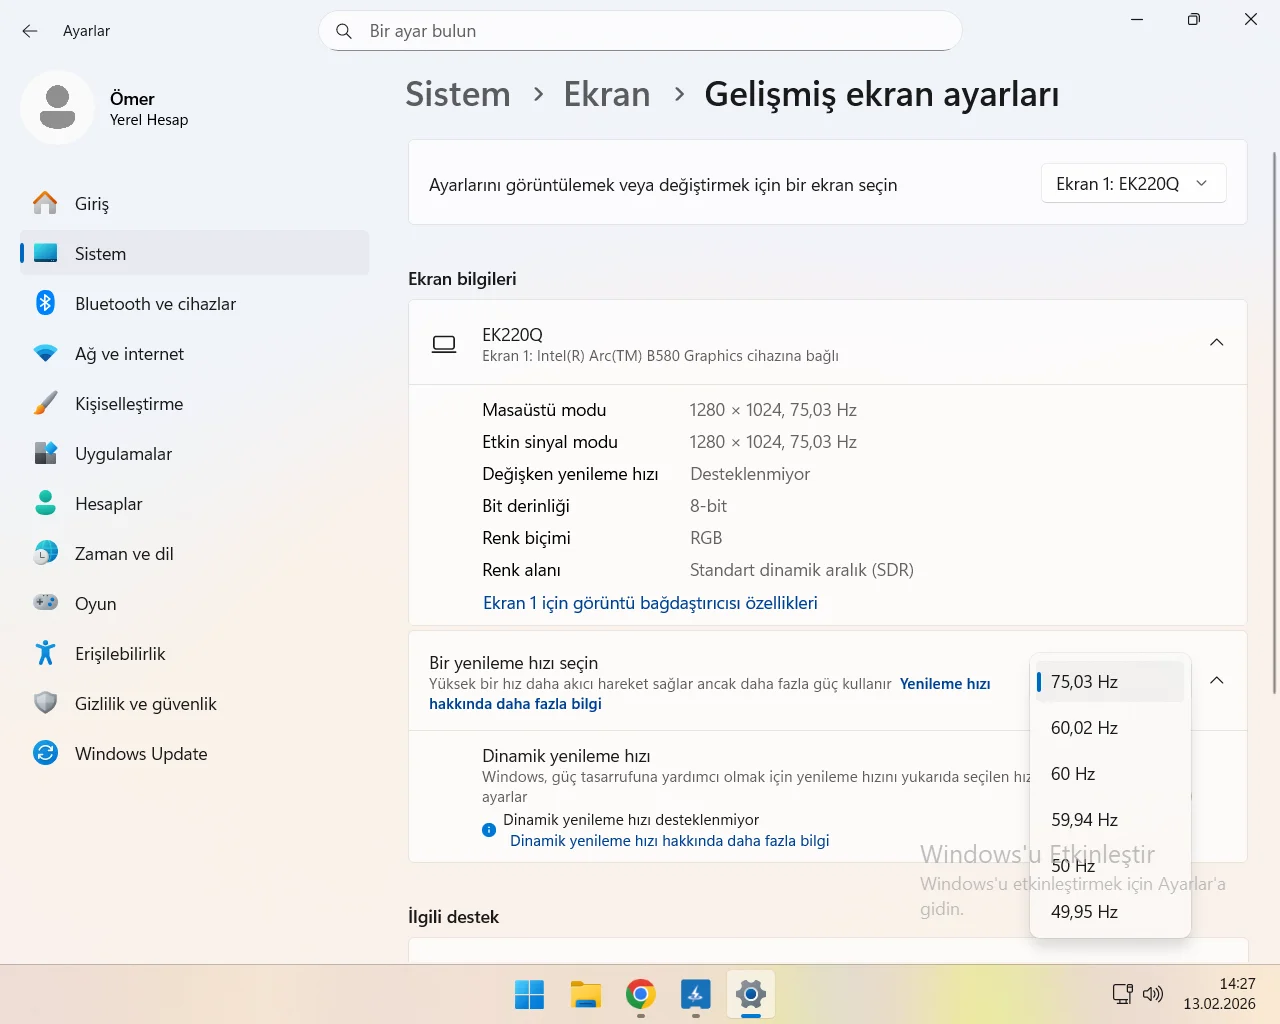
Task: Open Yenileme hızı hakkında daha fazla bilgi
Action: (x=710, y=694)
